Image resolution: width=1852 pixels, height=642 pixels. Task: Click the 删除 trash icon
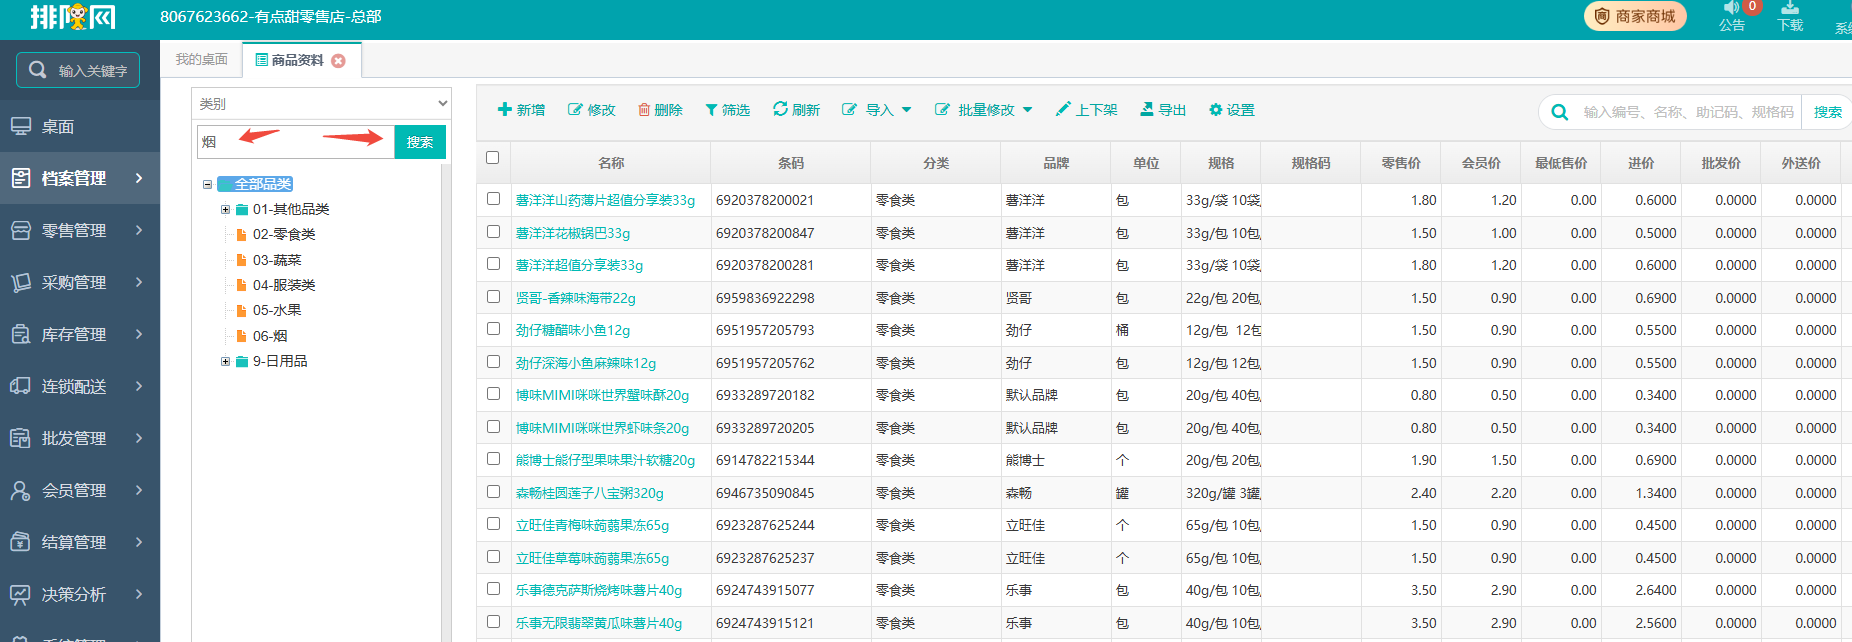pos(644,110)
